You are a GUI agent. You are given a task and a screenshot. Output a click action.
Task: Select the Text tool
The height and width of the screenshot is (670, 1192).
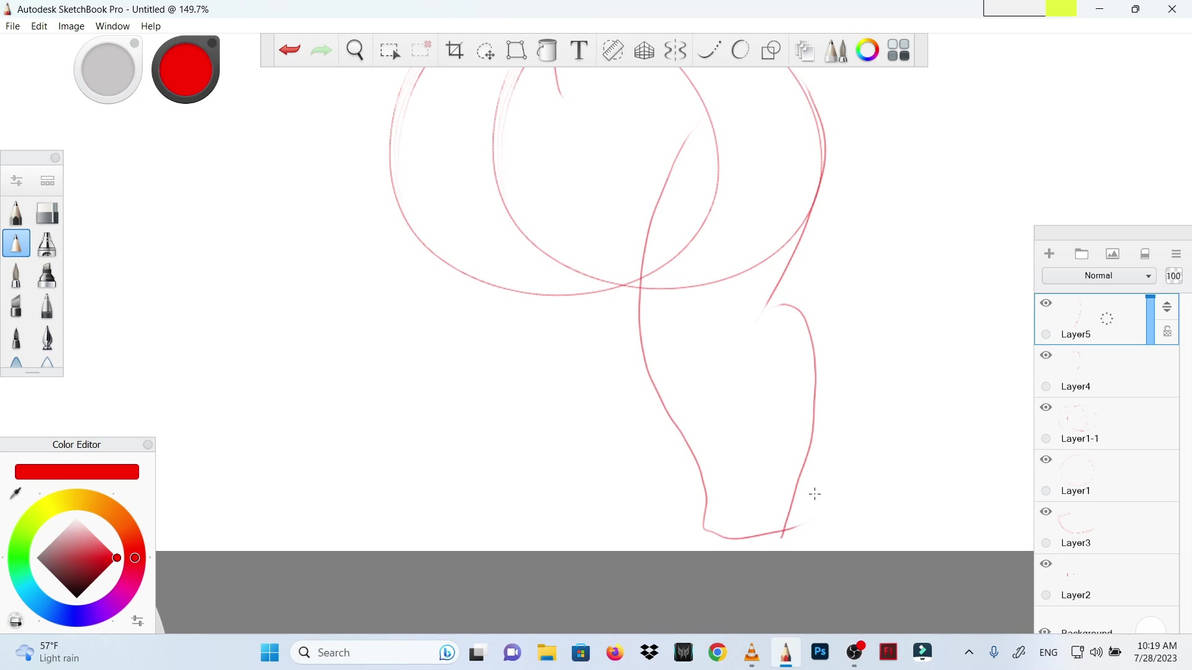pyautogui.click(x=579, y=50)
